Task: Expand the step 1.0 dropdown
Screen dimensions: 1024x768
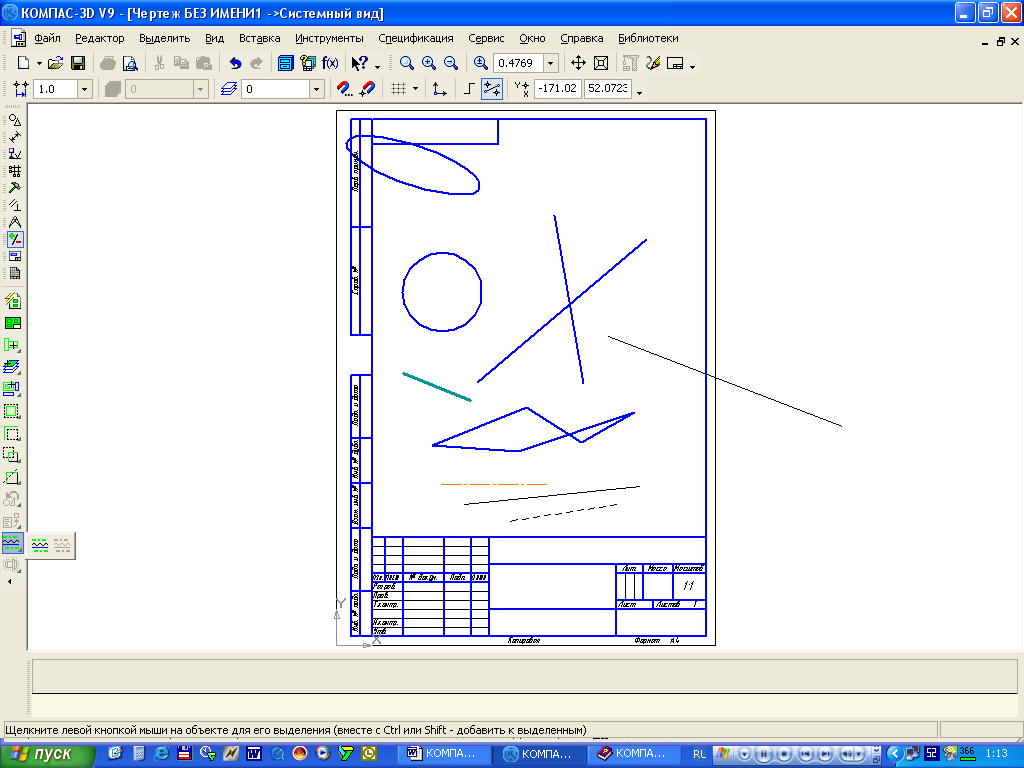Action: tap(84, 89)
